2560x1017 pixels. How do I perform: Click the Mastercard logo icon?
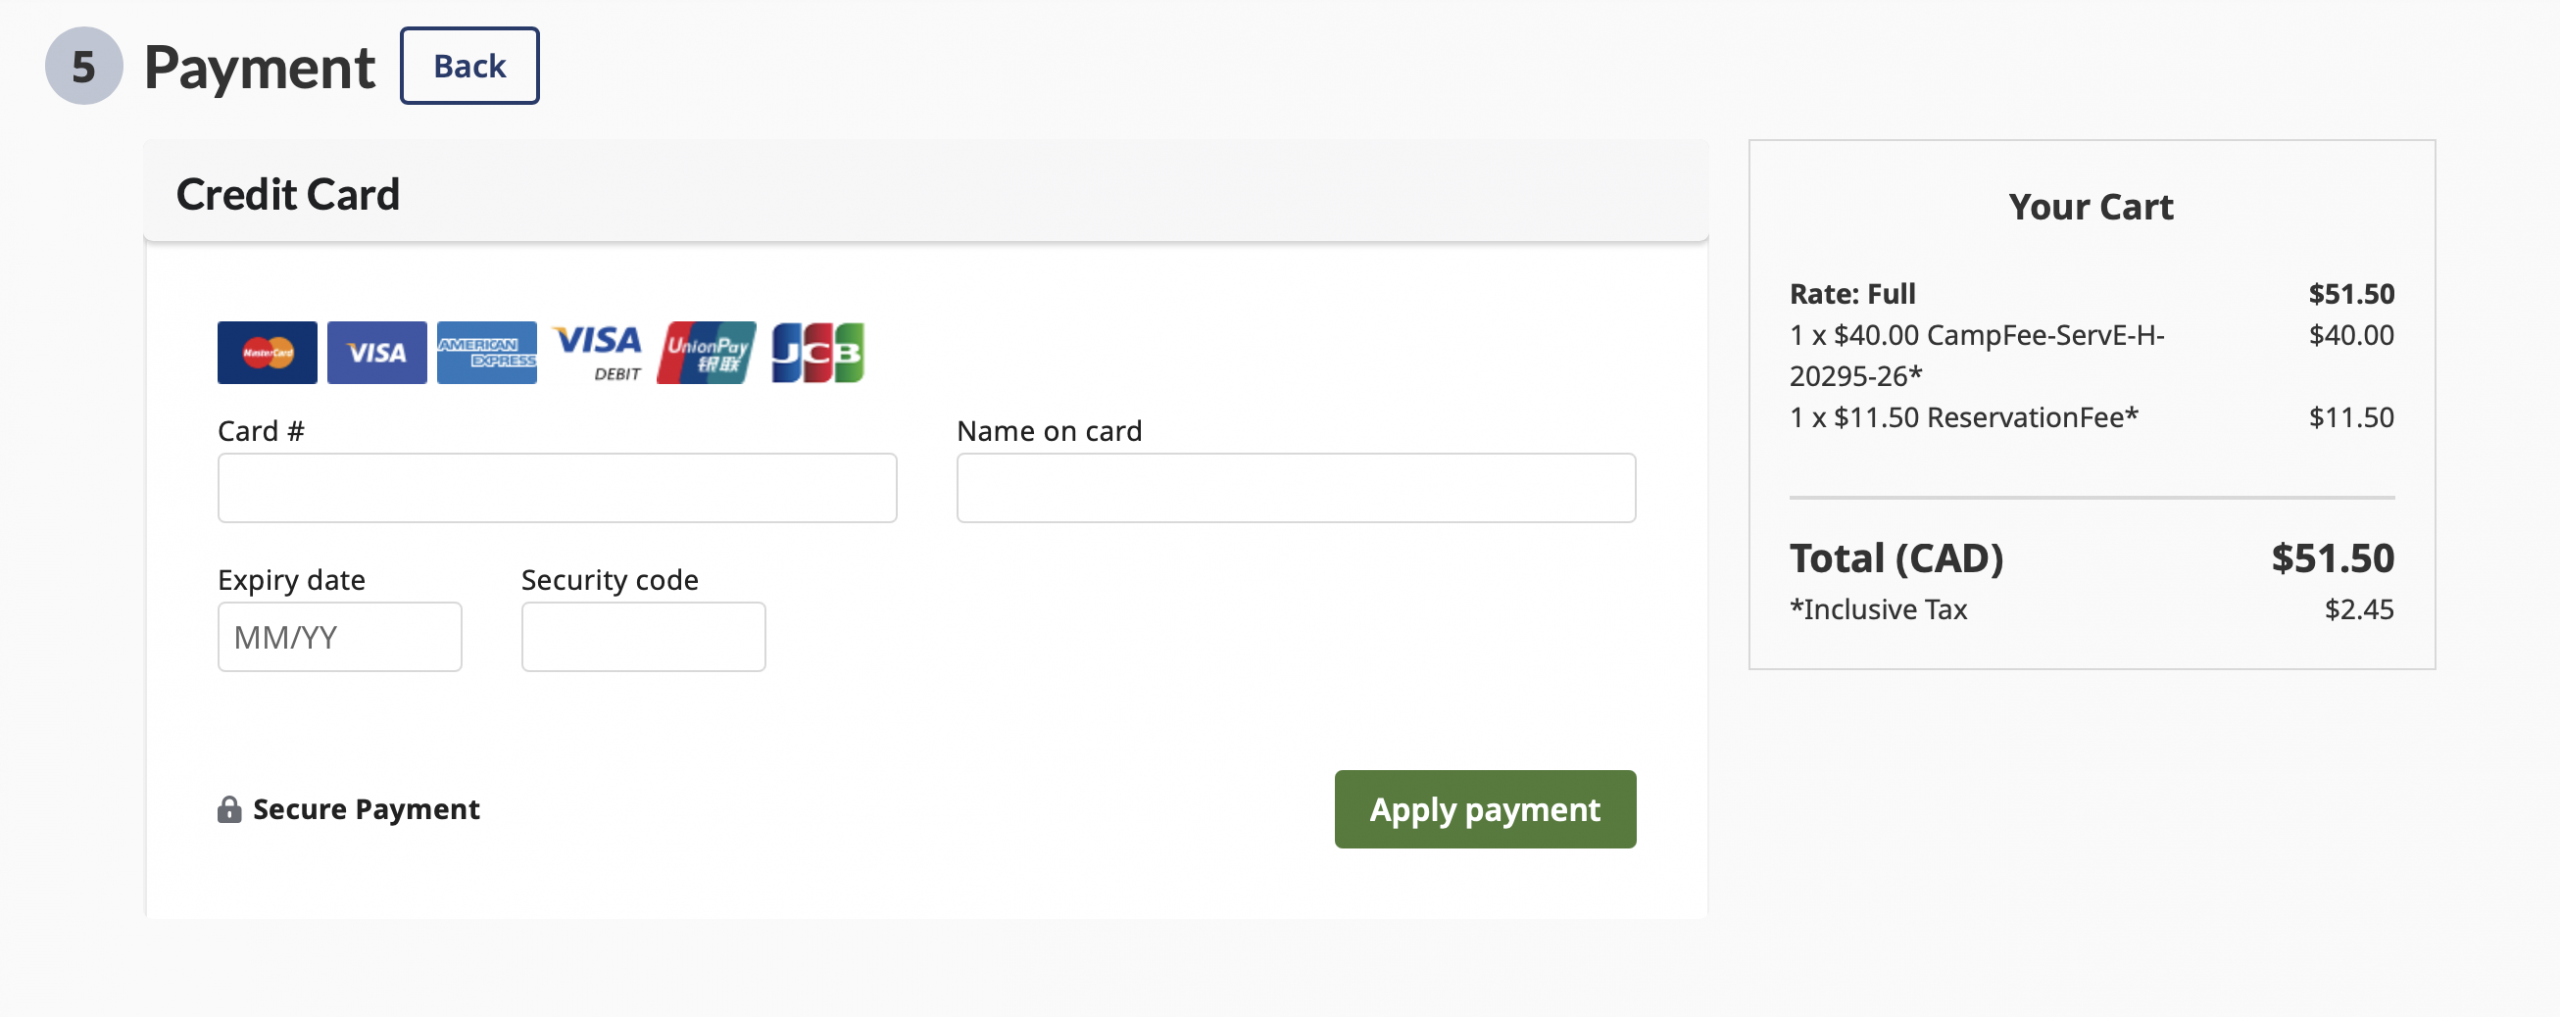point(267,352)
